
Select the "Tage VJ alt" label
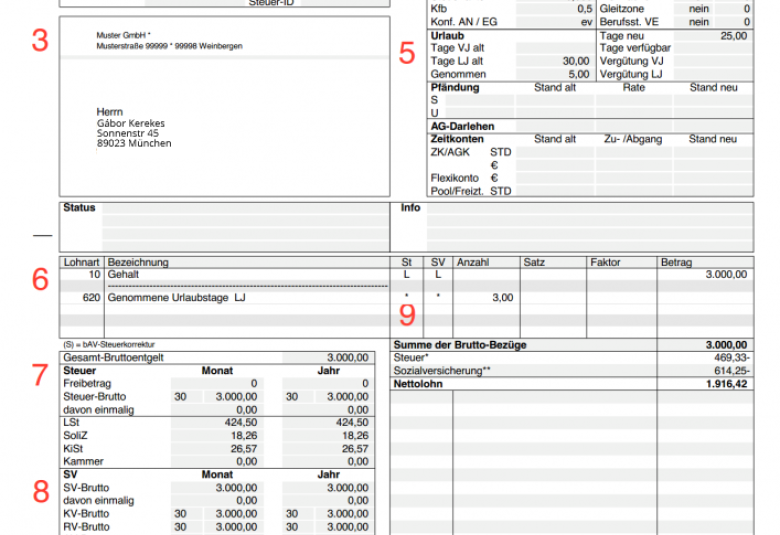pos(457,48)
